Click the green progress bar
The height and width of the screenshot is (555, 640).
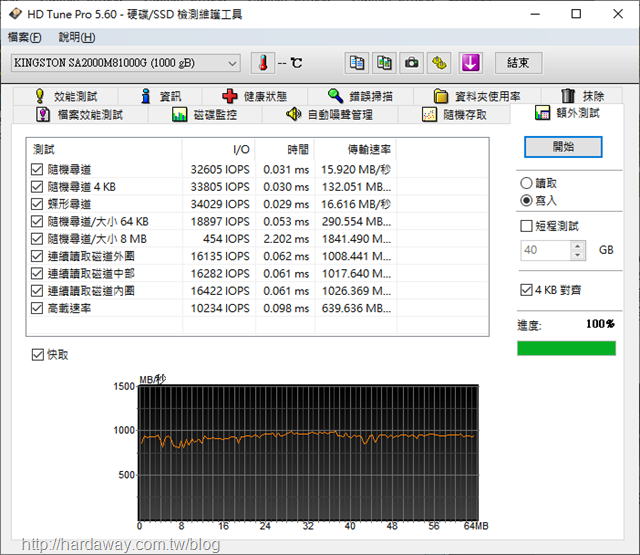567,349
